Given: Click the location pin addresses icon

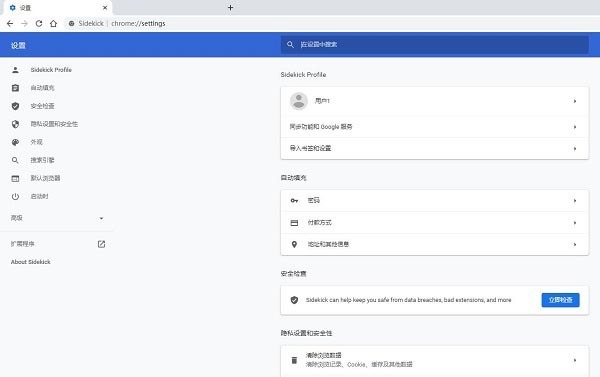Looking at the screenshot, I should 294,244.
